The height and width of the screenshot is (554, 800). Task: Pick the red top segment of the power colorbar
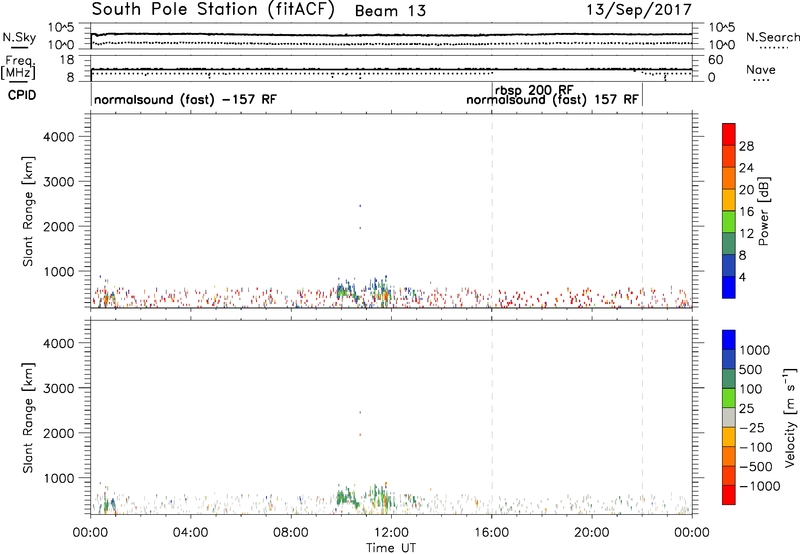[x=729, y=134]
